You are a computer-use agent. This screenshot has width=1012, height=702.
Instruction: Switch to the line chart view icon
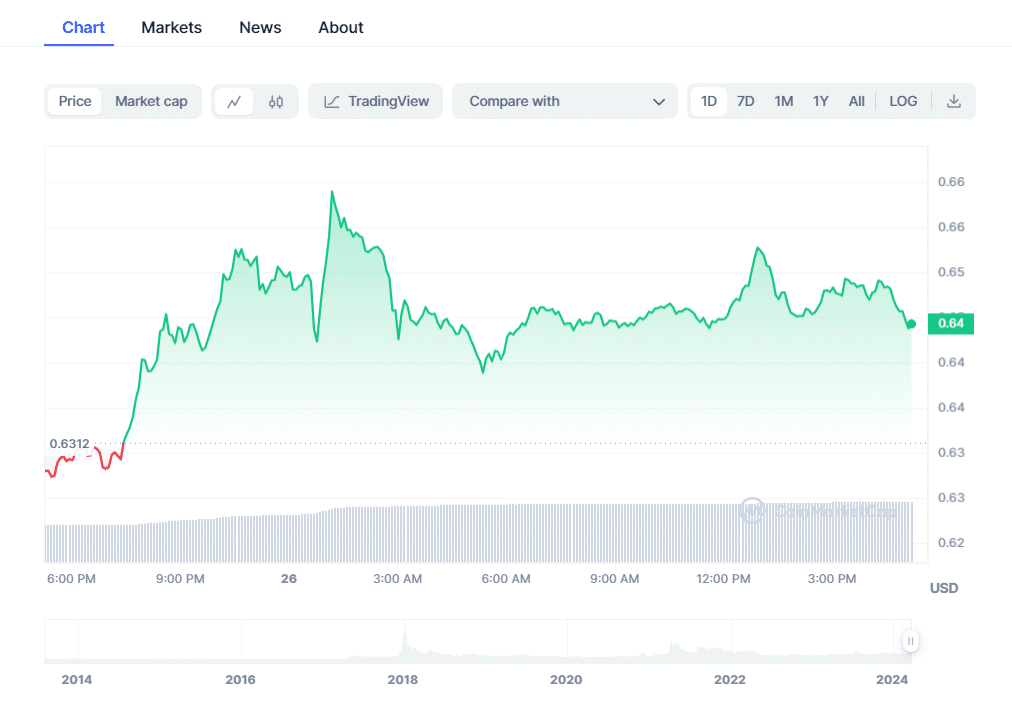tap(234, 102)
